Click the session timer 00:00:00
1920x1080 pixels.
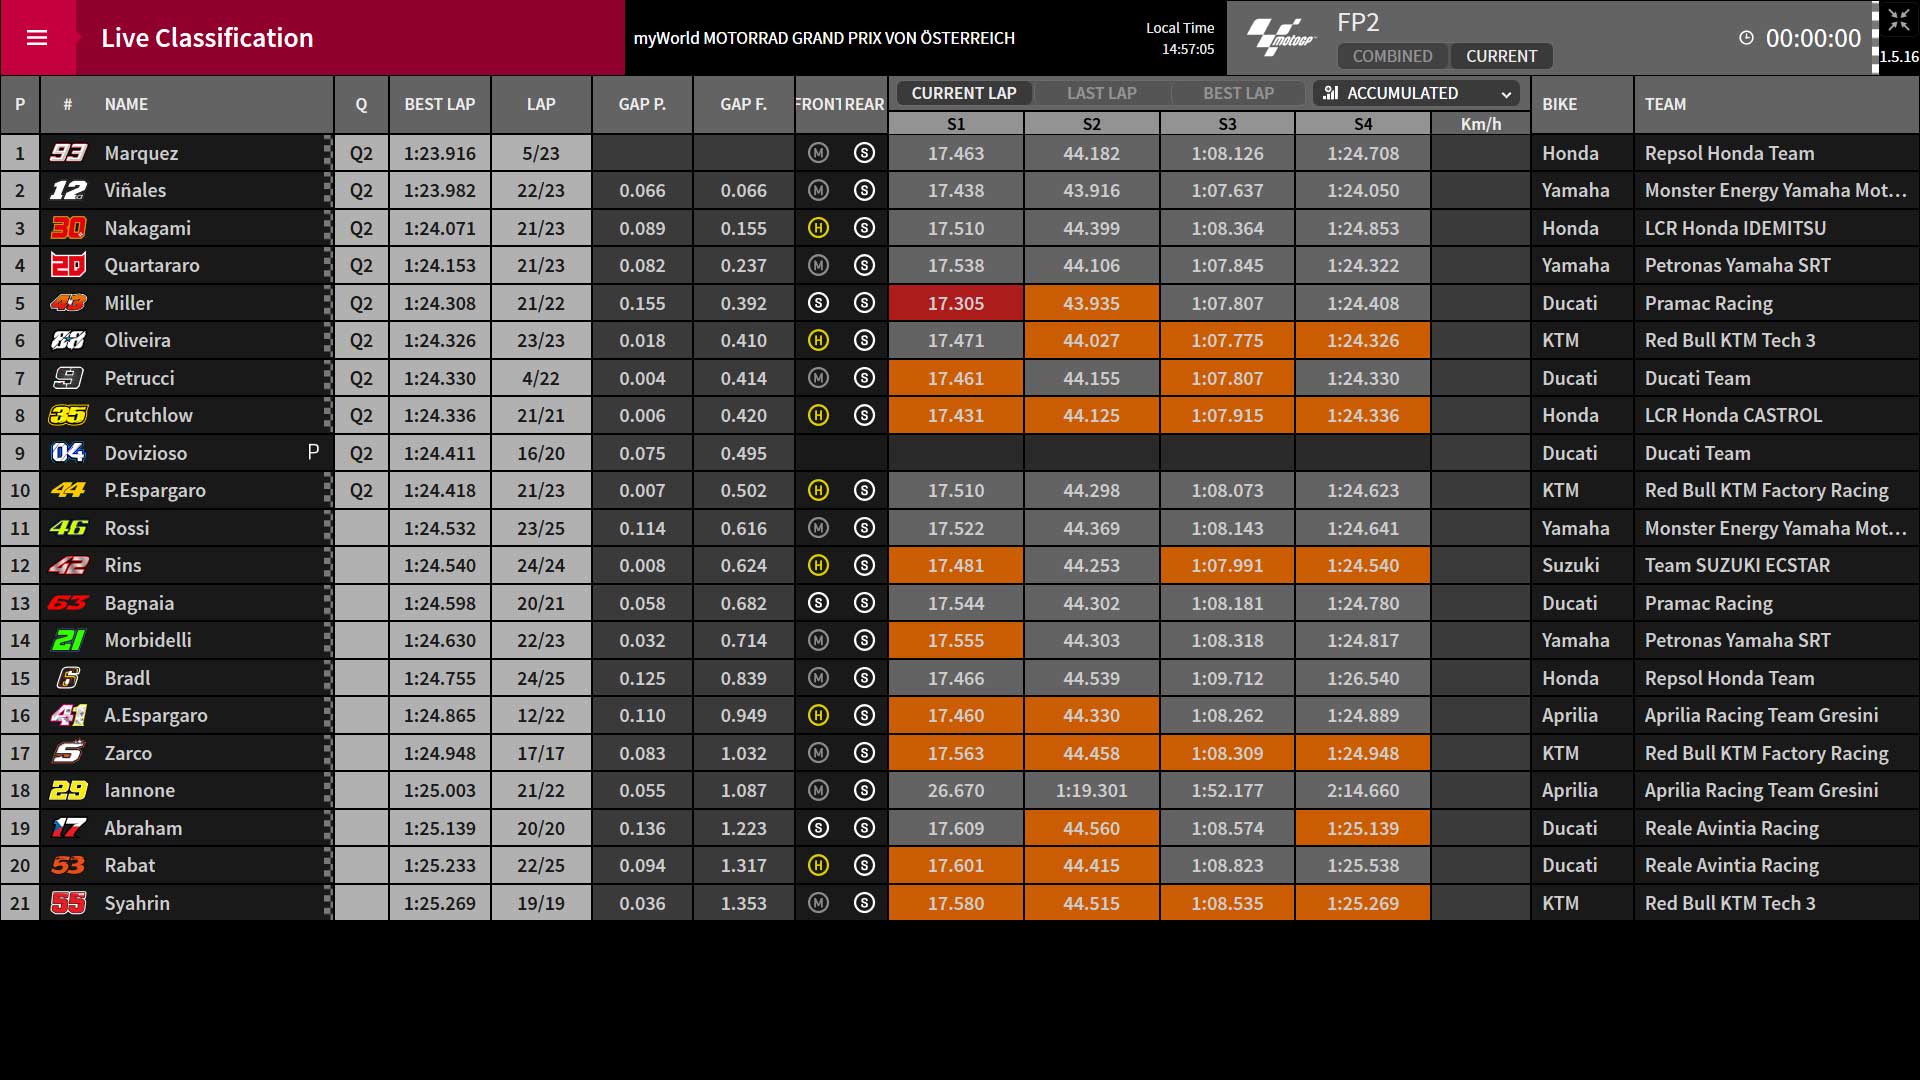[1813, 38]
